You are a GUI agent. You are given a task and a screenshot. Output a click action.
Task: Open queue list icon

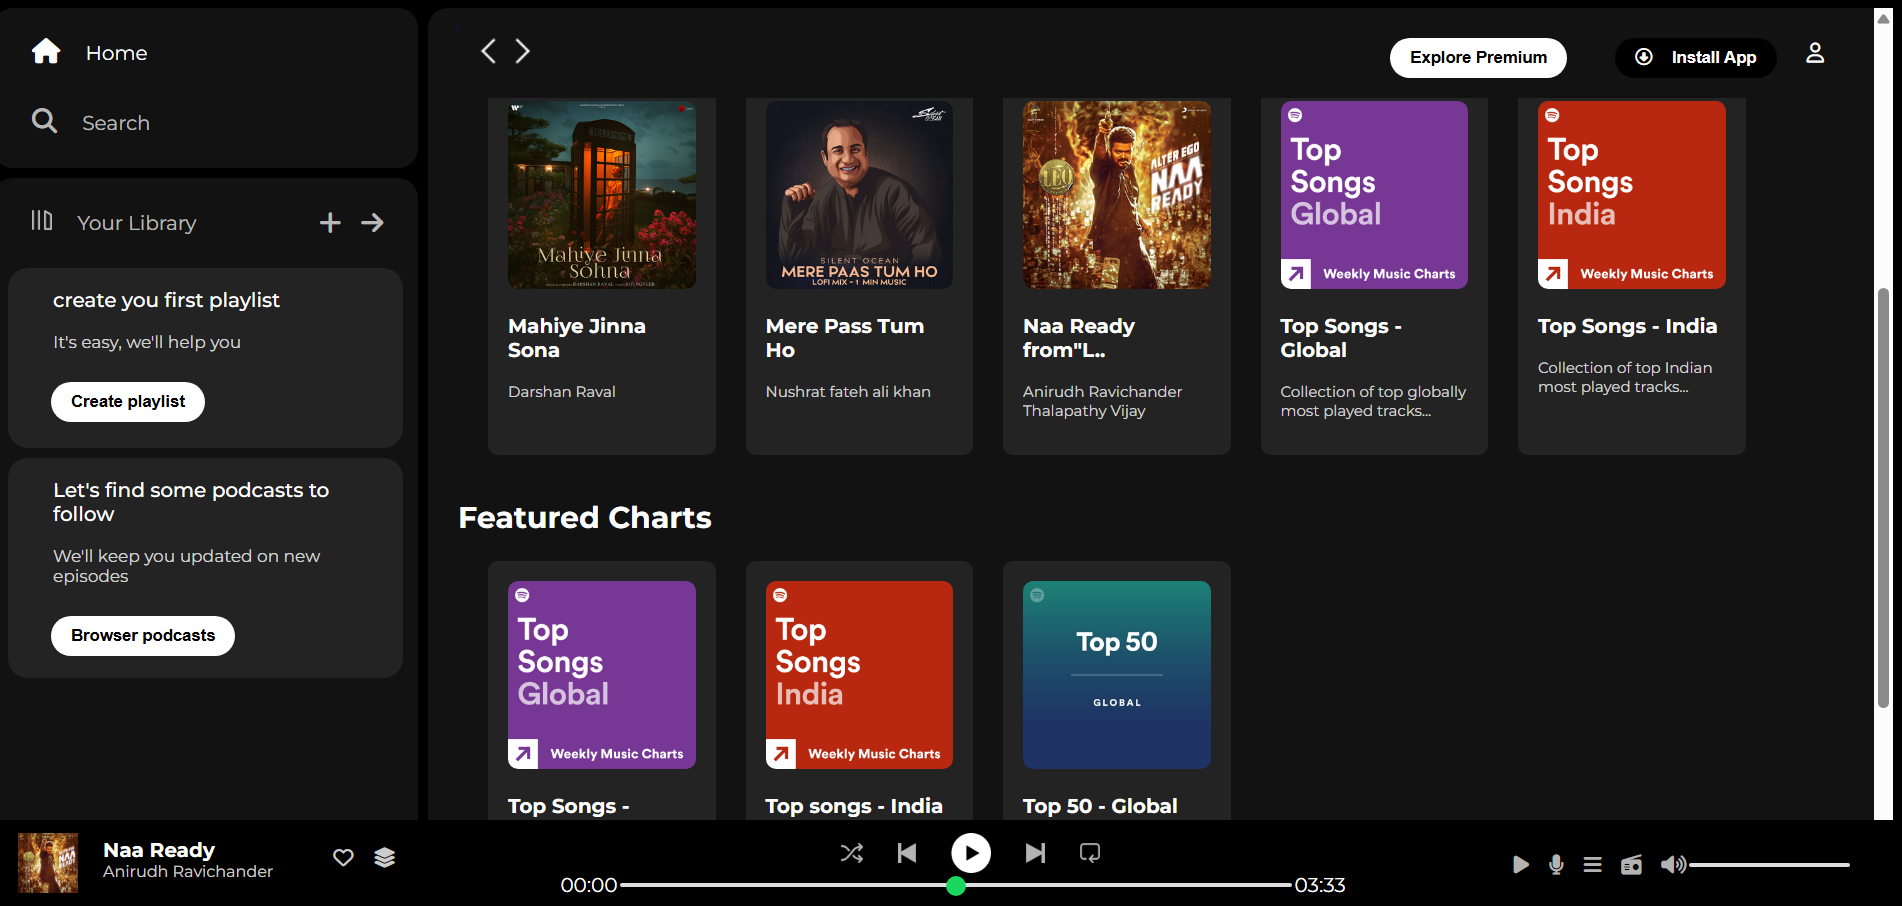1593,865
